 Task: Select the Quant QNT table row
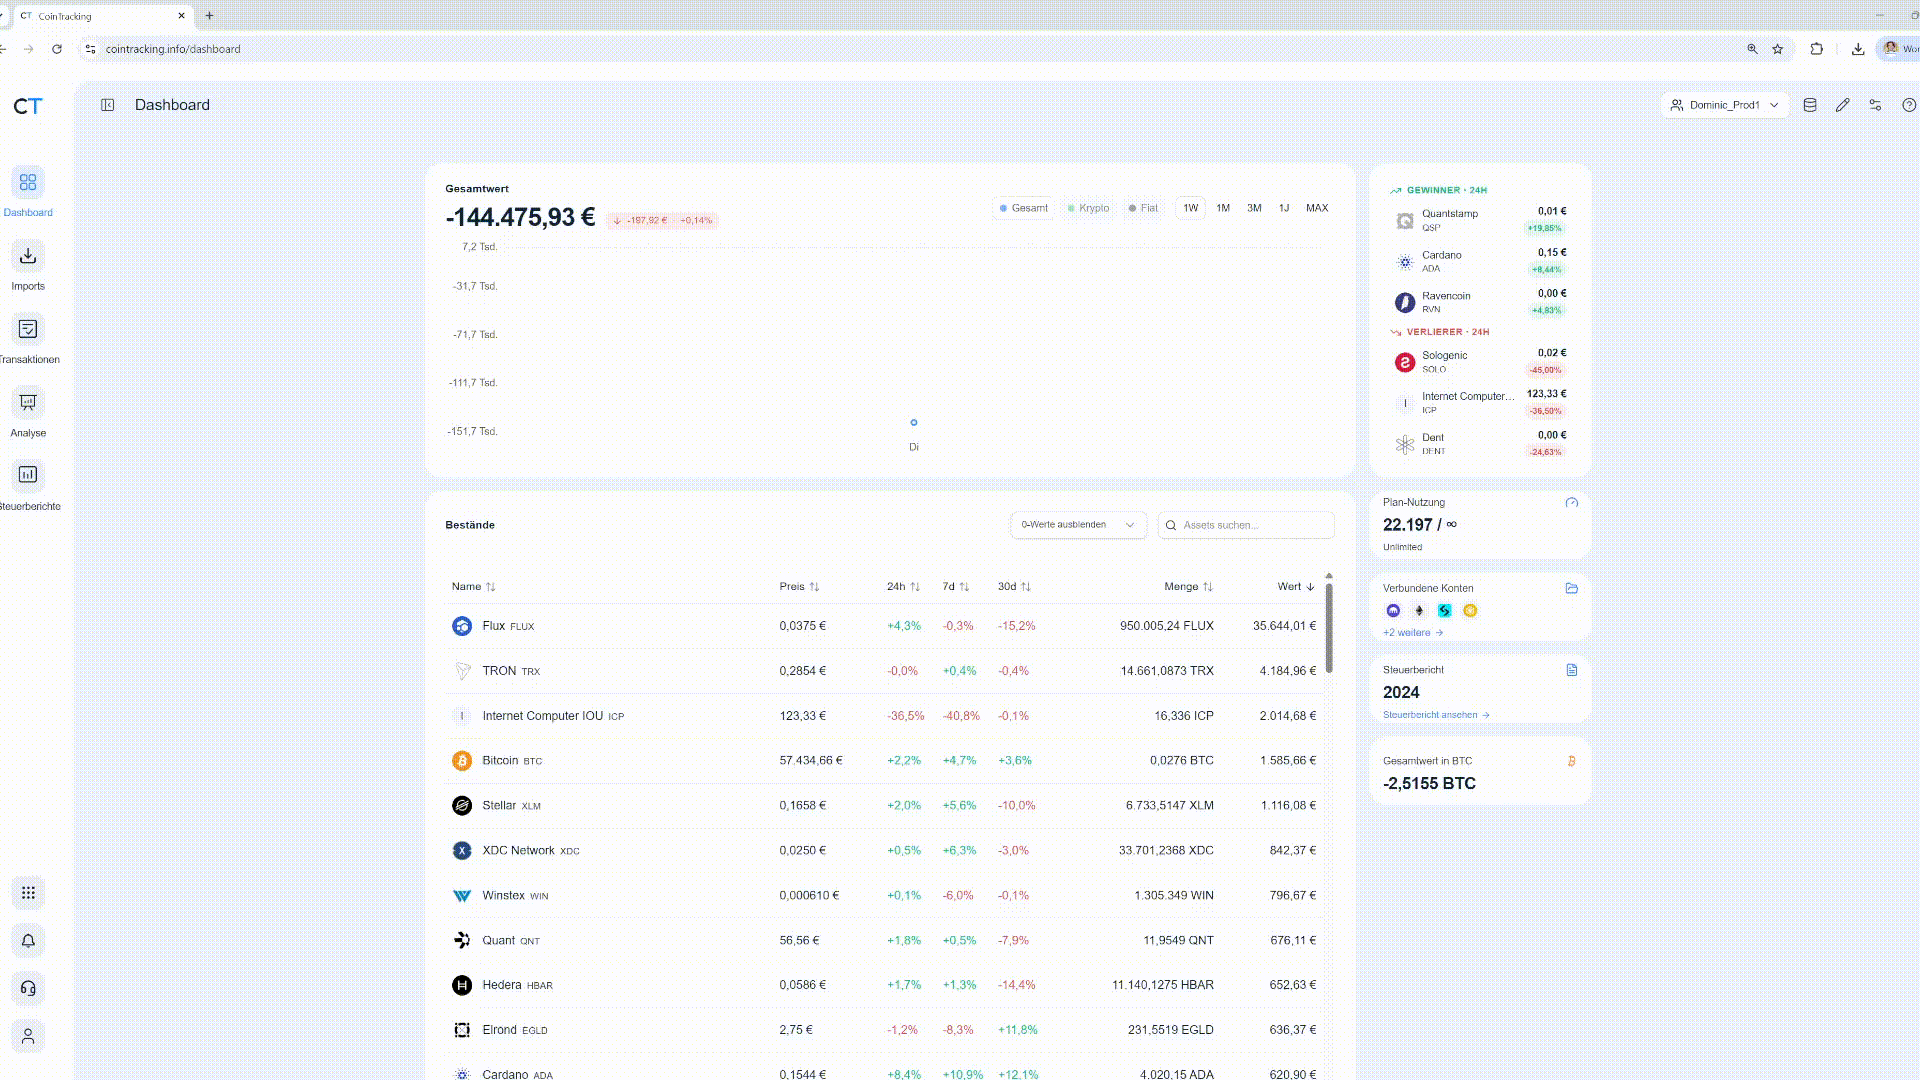[884, 941]
